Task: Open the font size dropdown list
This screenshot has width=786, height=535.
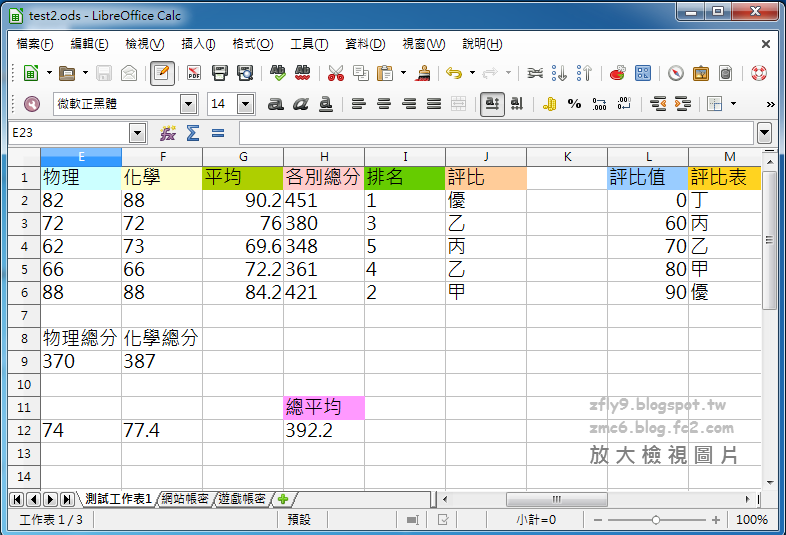Action: [245, 104]
